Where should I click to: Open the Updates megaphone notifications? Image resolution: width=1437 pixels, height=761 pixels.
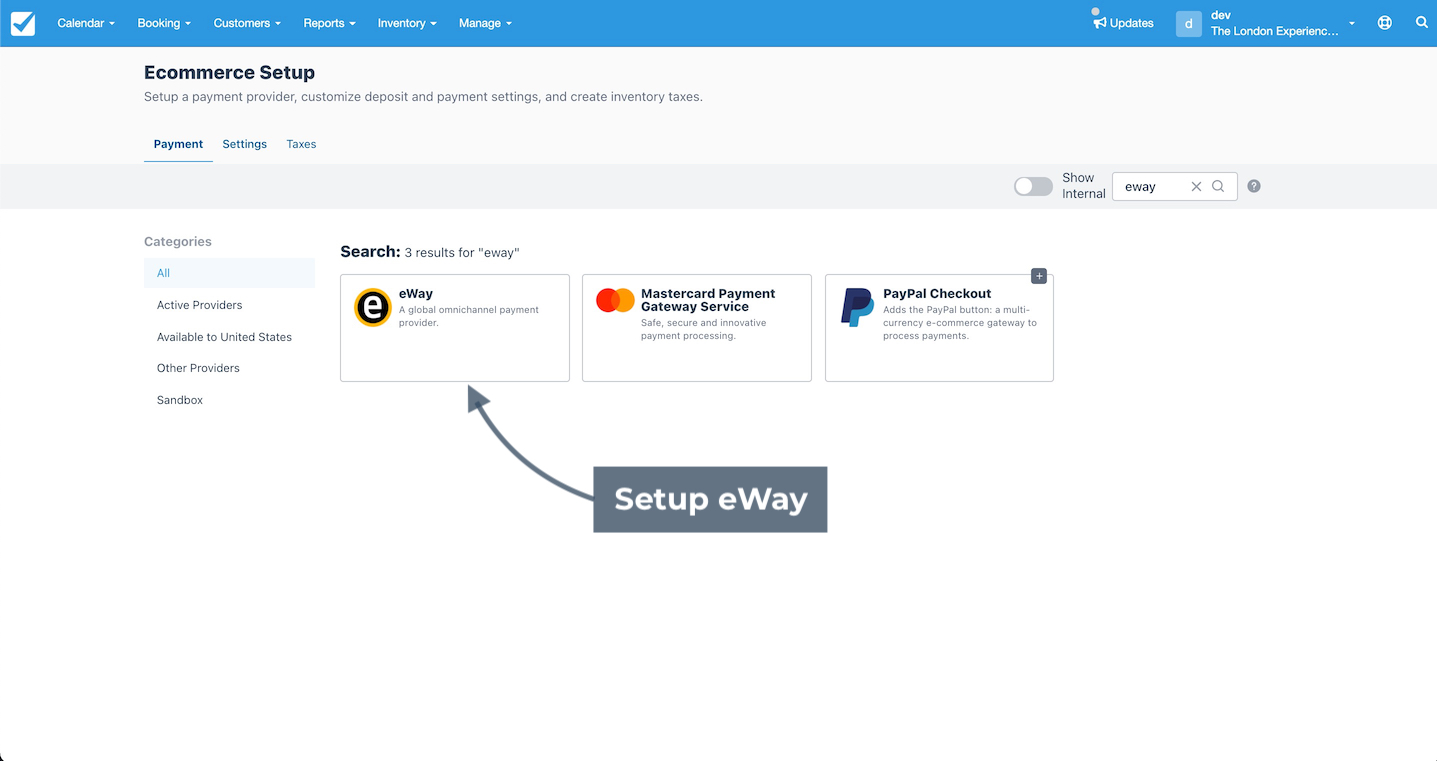tap(1123, 23)
